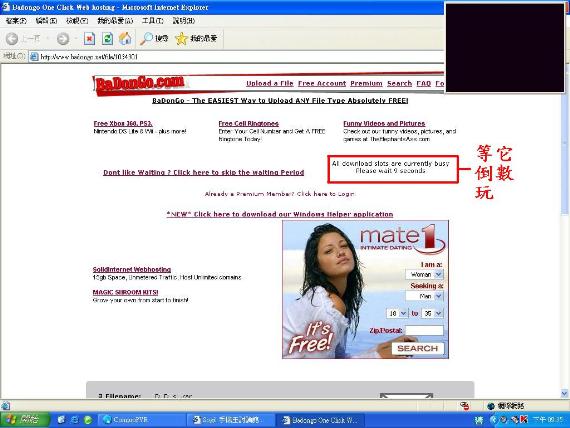Click the Zip/Postal input field
The width and height of the screenshot is (570, 428).
424,330
